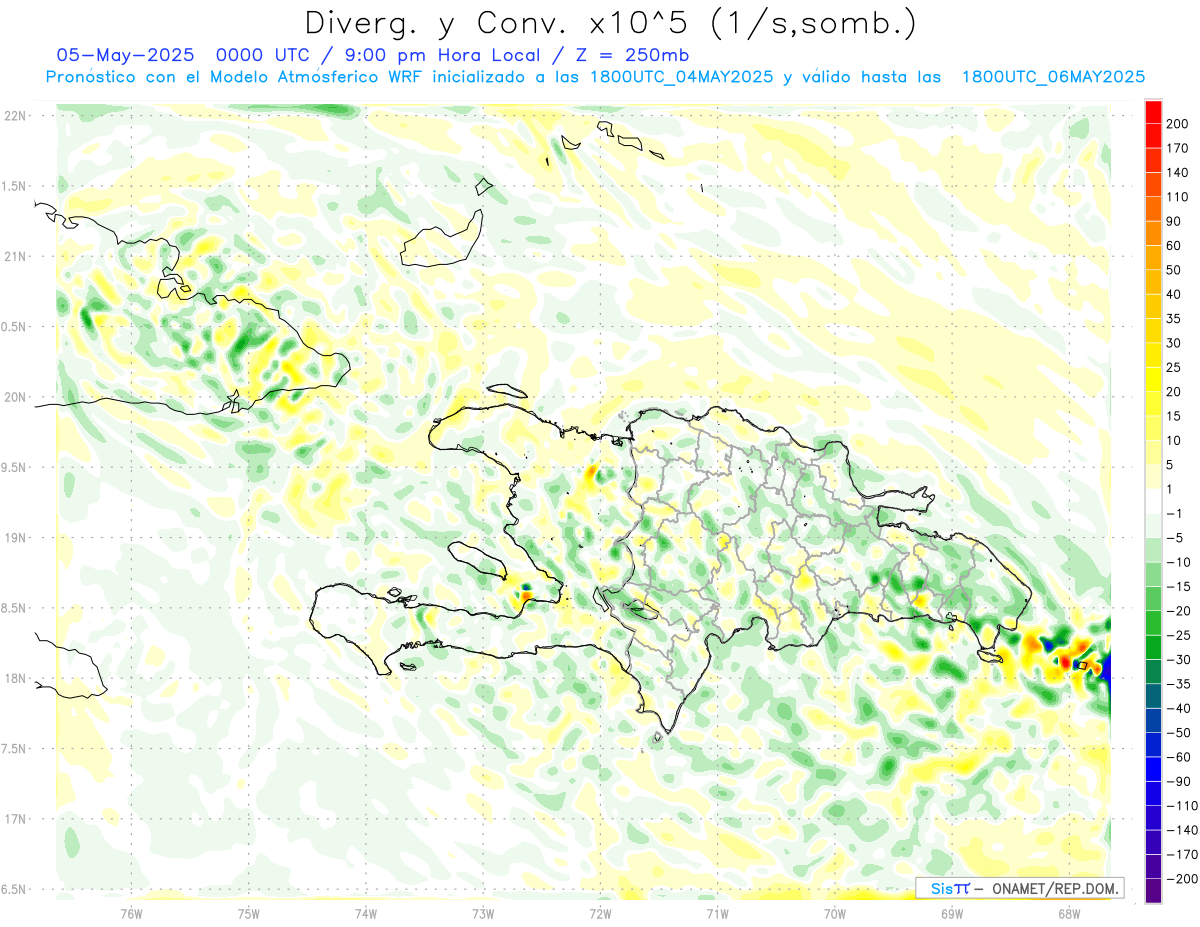
Task: Click the '73W' longitude label
Action: click(483, 912)
